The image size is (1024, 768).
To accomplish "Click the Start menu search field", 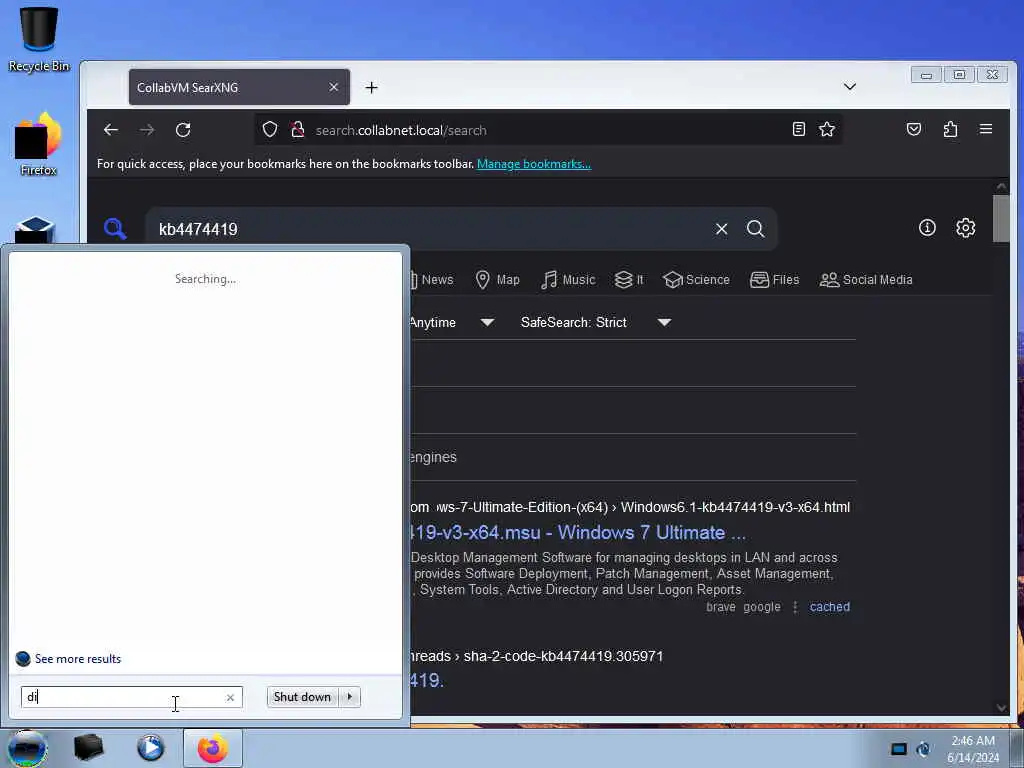I will pyautogui.click(x=124, y=697).
